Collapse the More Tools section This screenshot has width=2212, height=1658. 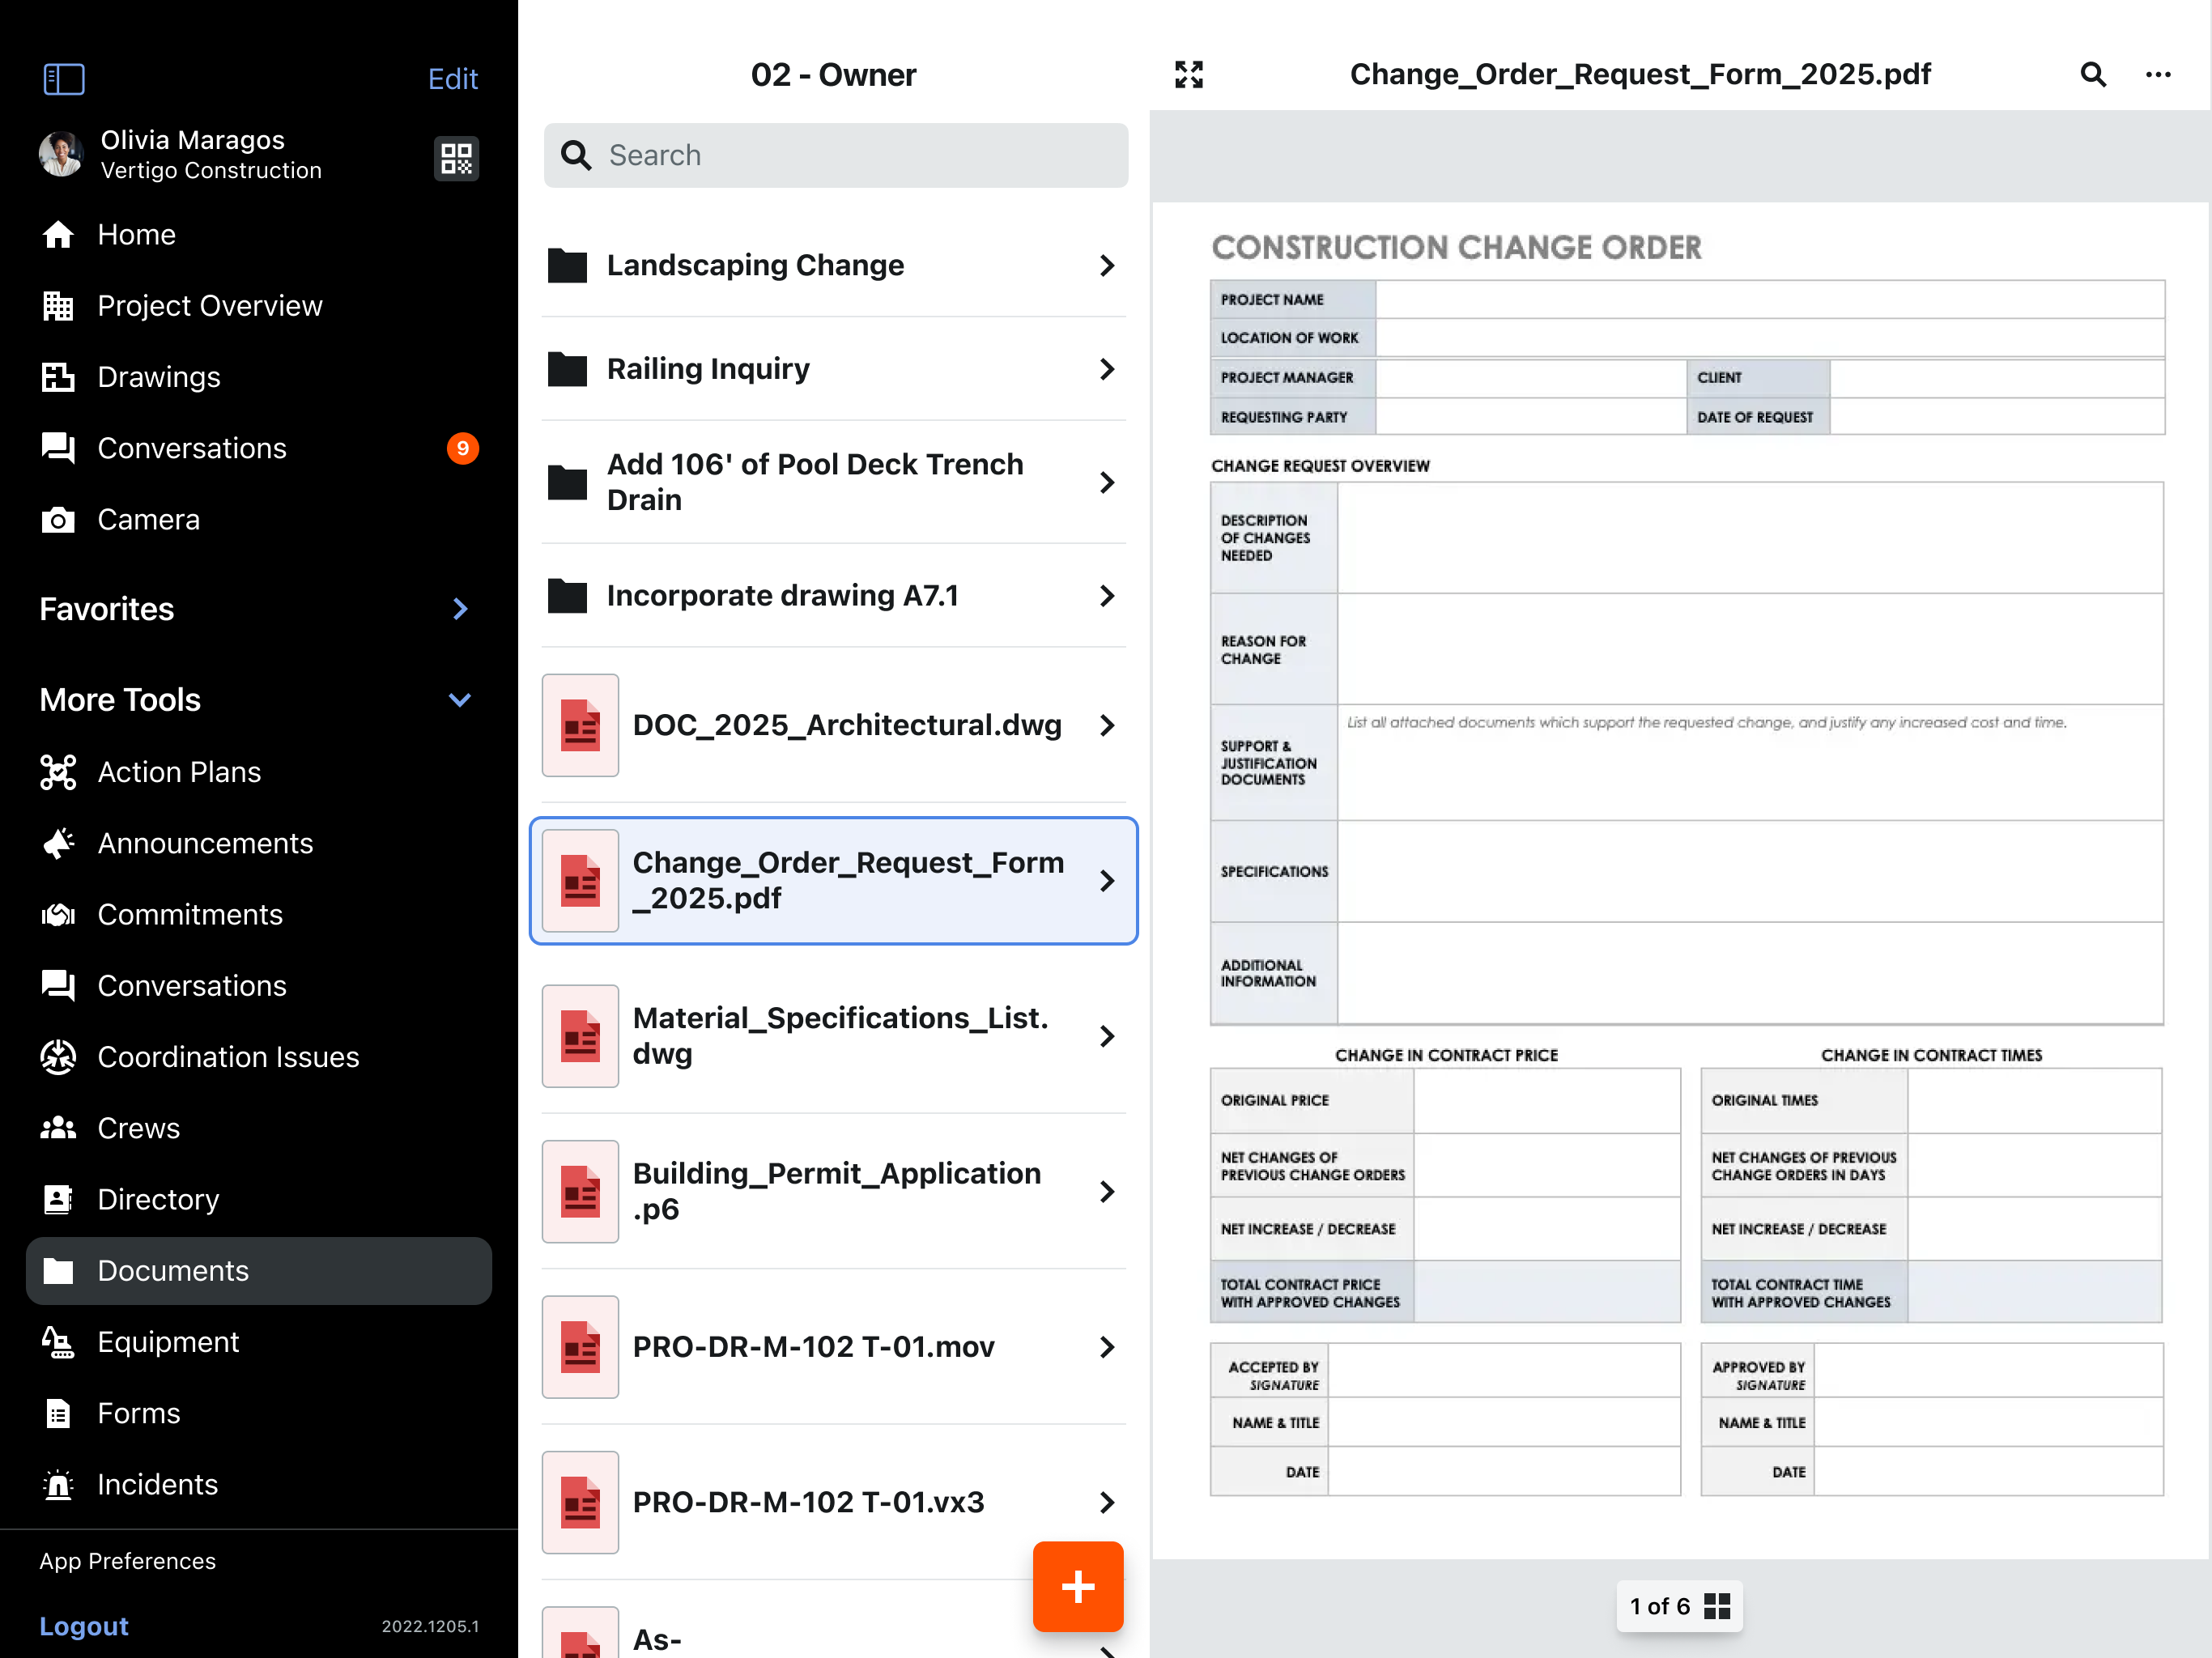pos(459,699)
